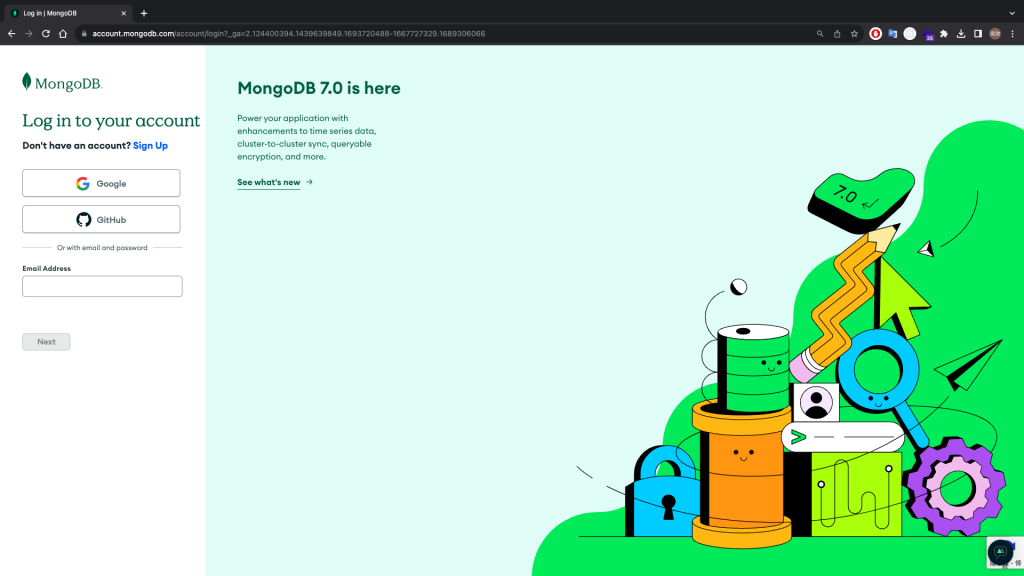Click the MongoDB leaf logo
The height and width of the screenshot is (576, 1024).
(x=62, y=82)
